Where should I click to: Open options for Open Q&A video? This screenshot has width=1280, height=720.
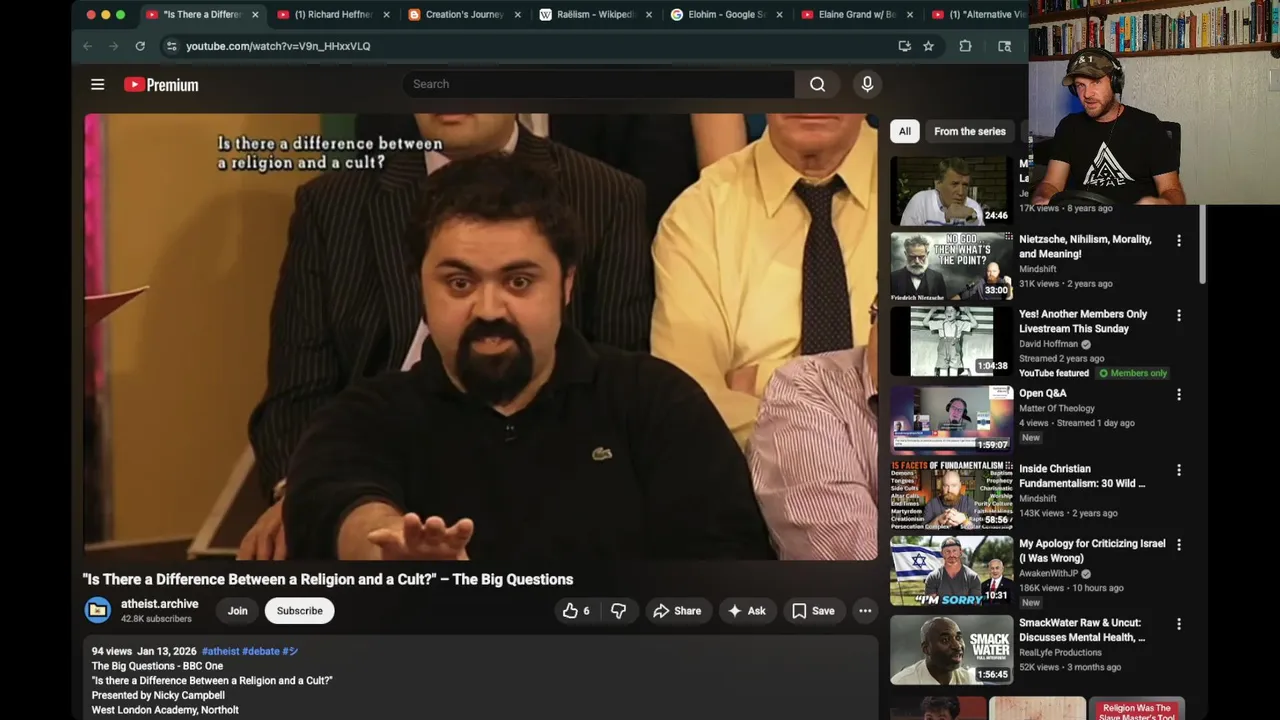coord(1178,395)
